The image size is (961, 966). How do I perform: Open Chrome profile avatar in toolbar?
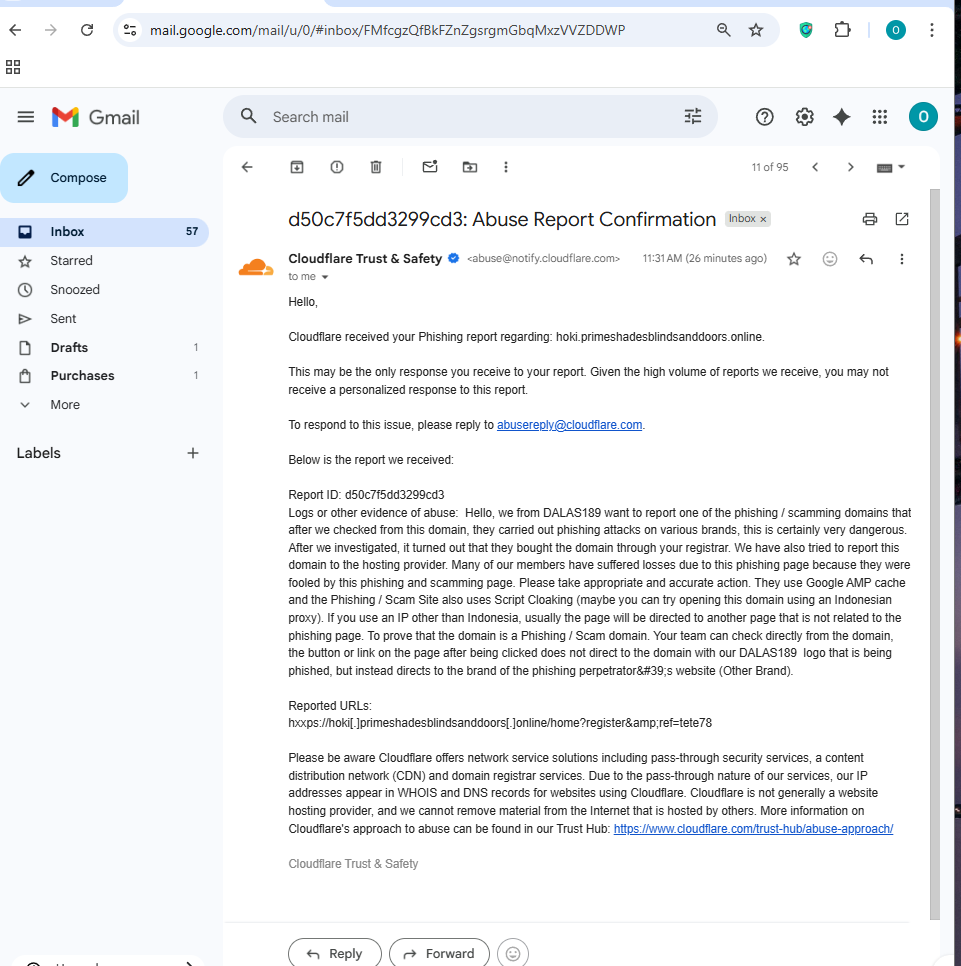895,30
